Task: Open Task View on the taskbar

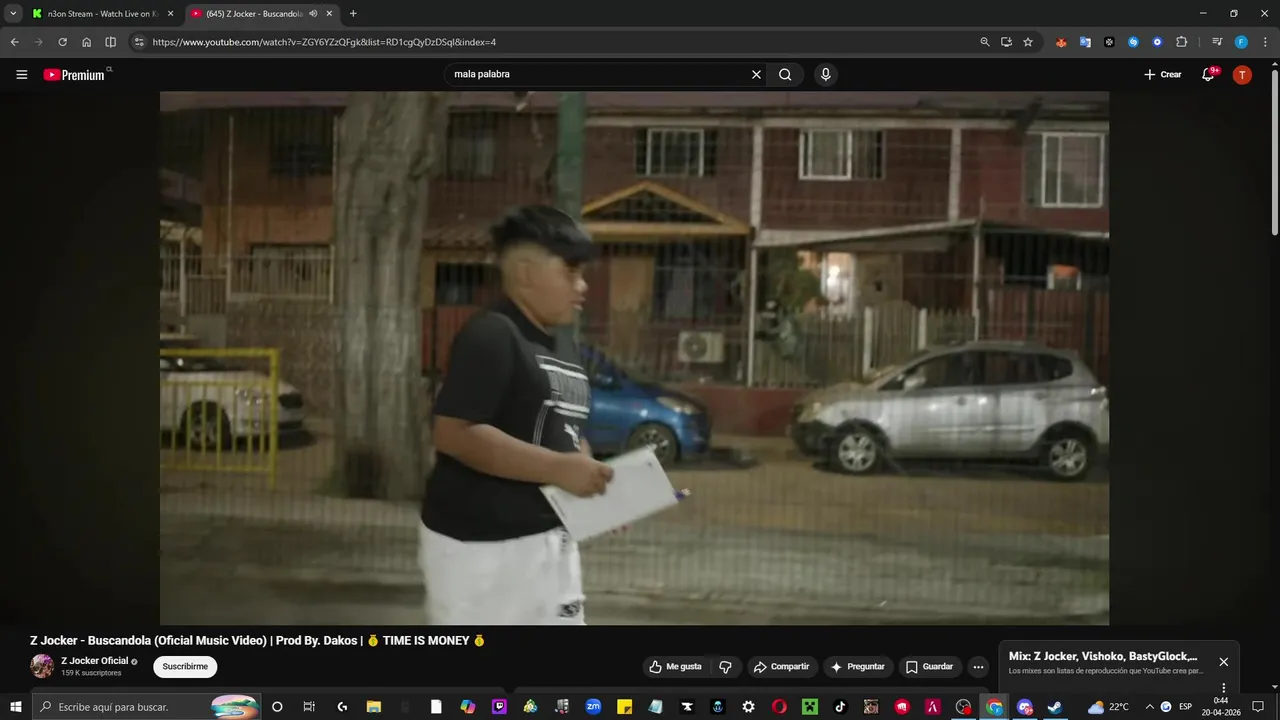Action: [309, 707]
